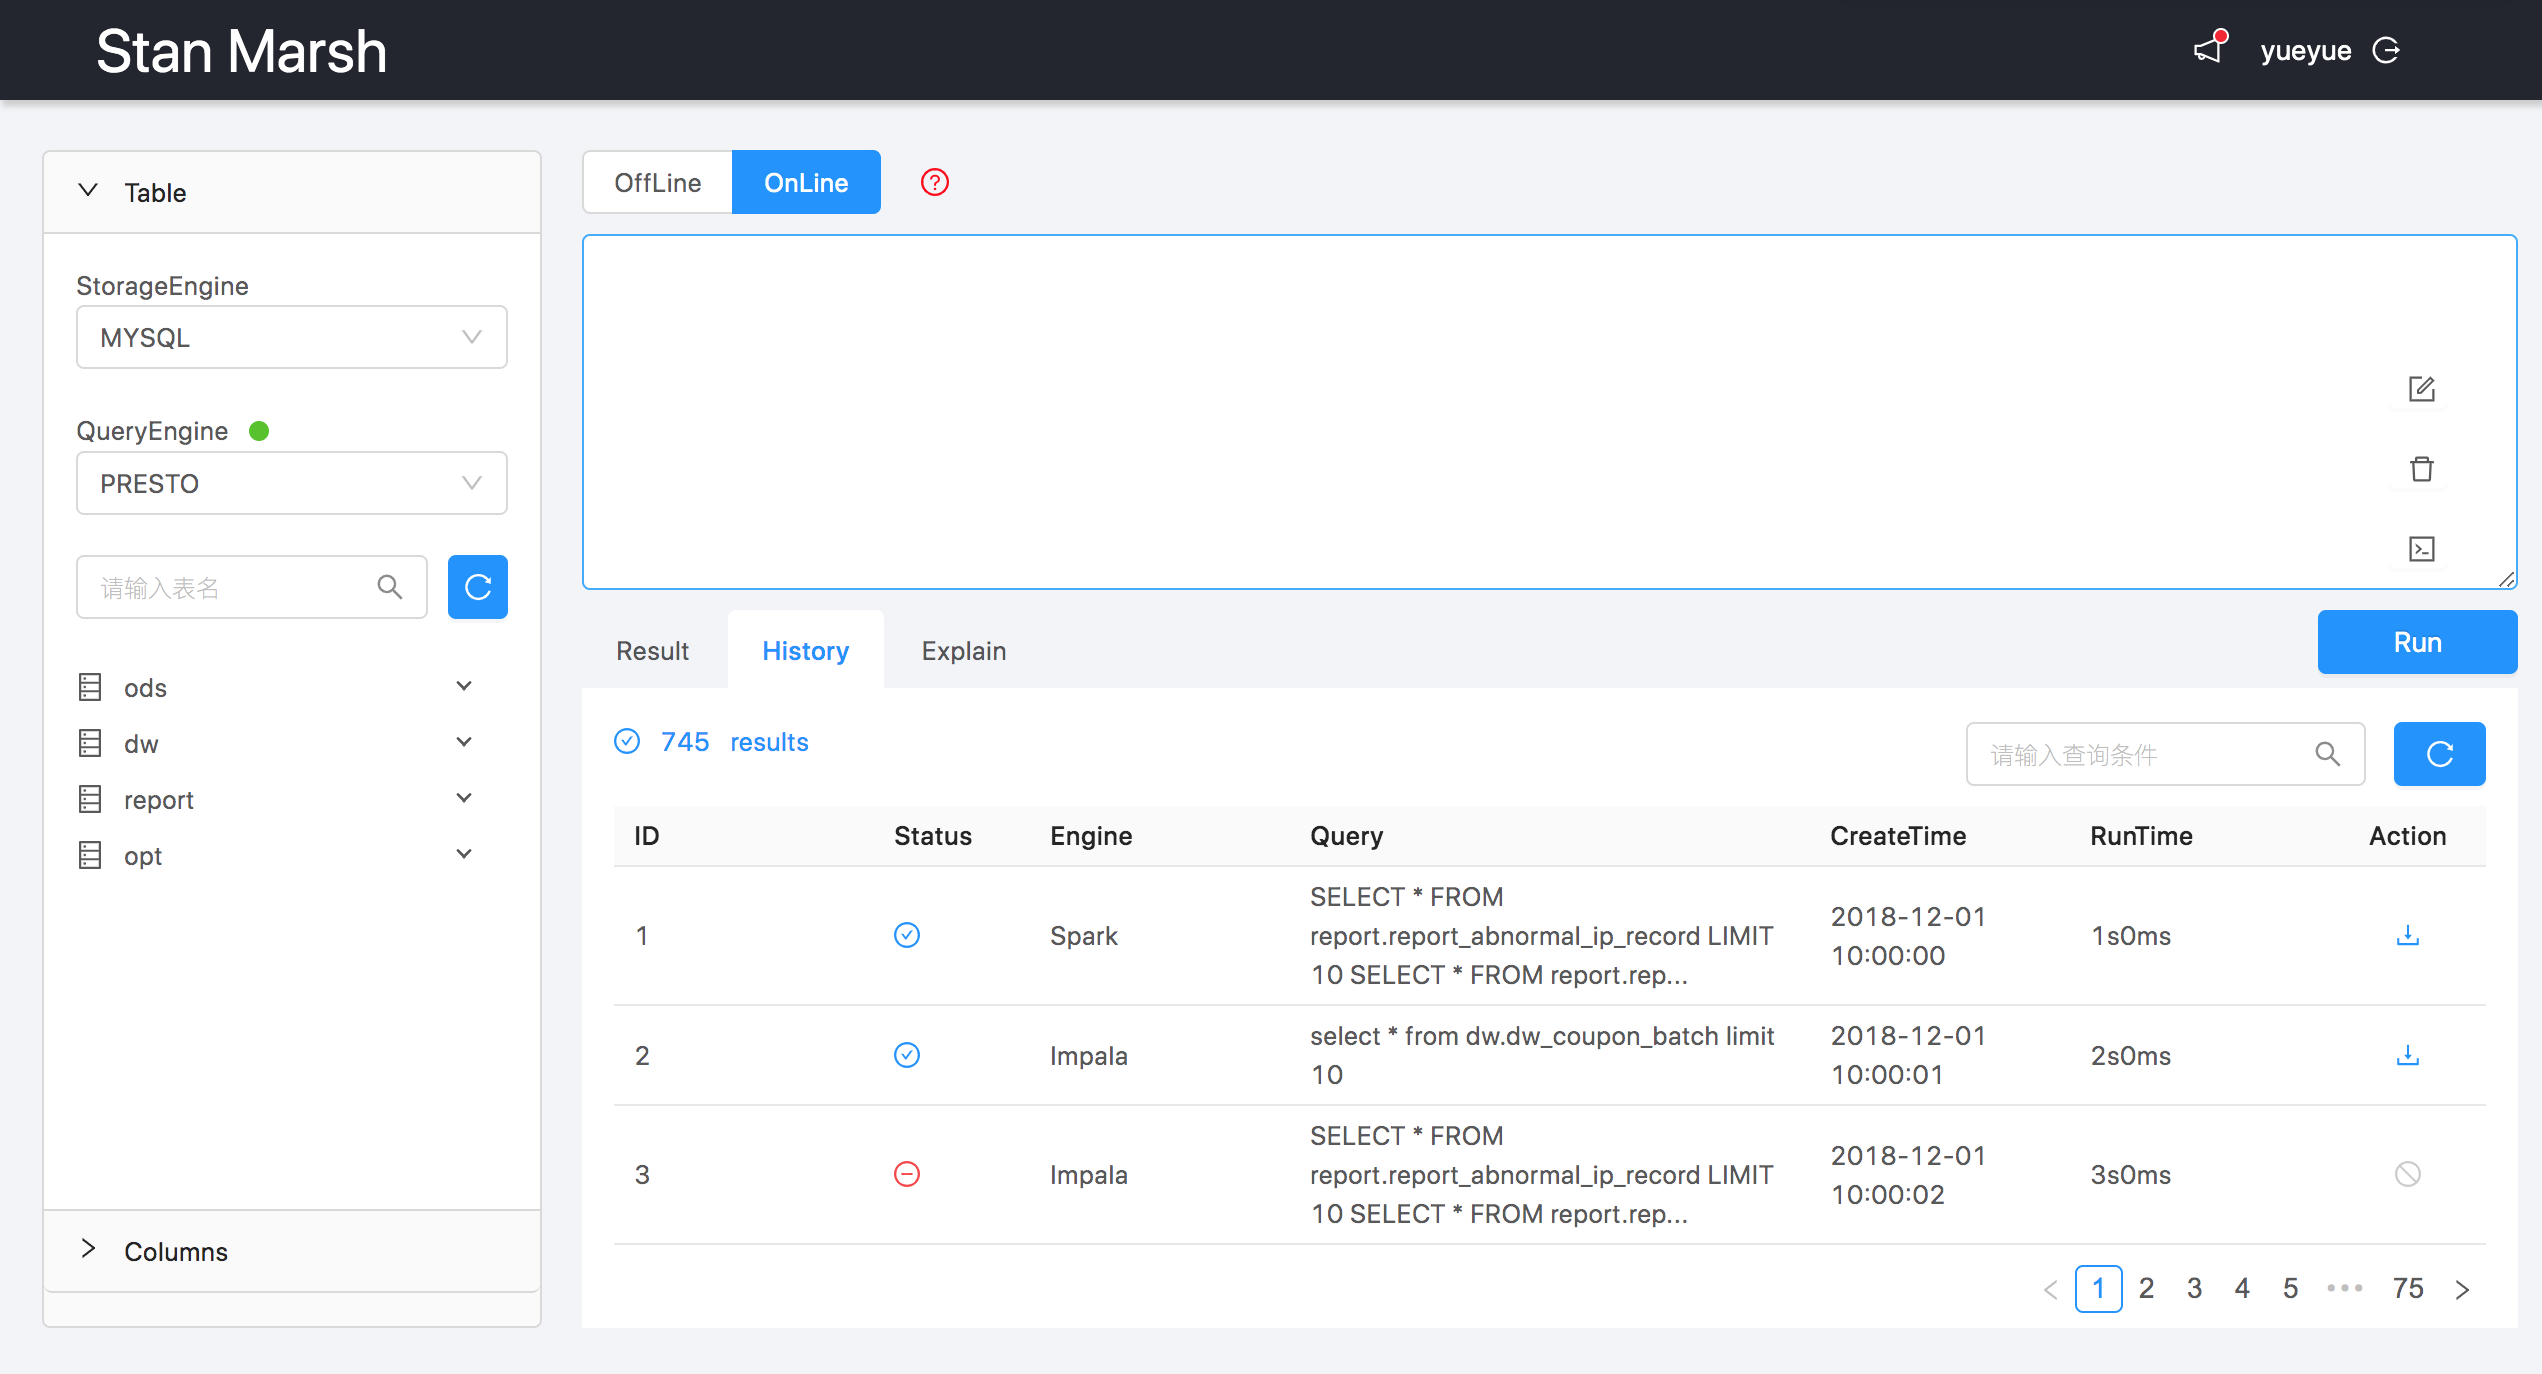Open the red help question icon
The image size is (2542, 1374).
click(935, 182)
